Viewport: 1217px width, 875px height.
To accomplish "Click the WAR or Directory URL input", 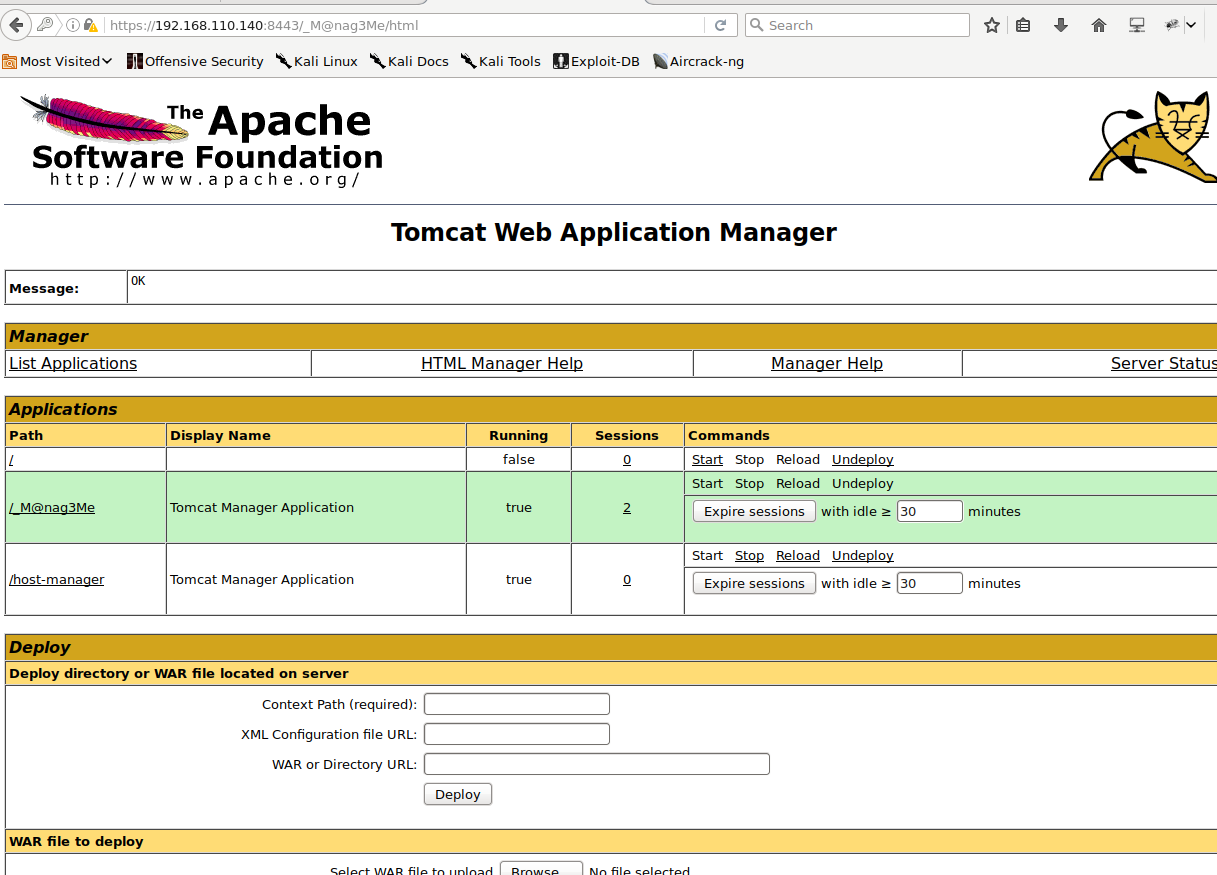I will [597, 764].
